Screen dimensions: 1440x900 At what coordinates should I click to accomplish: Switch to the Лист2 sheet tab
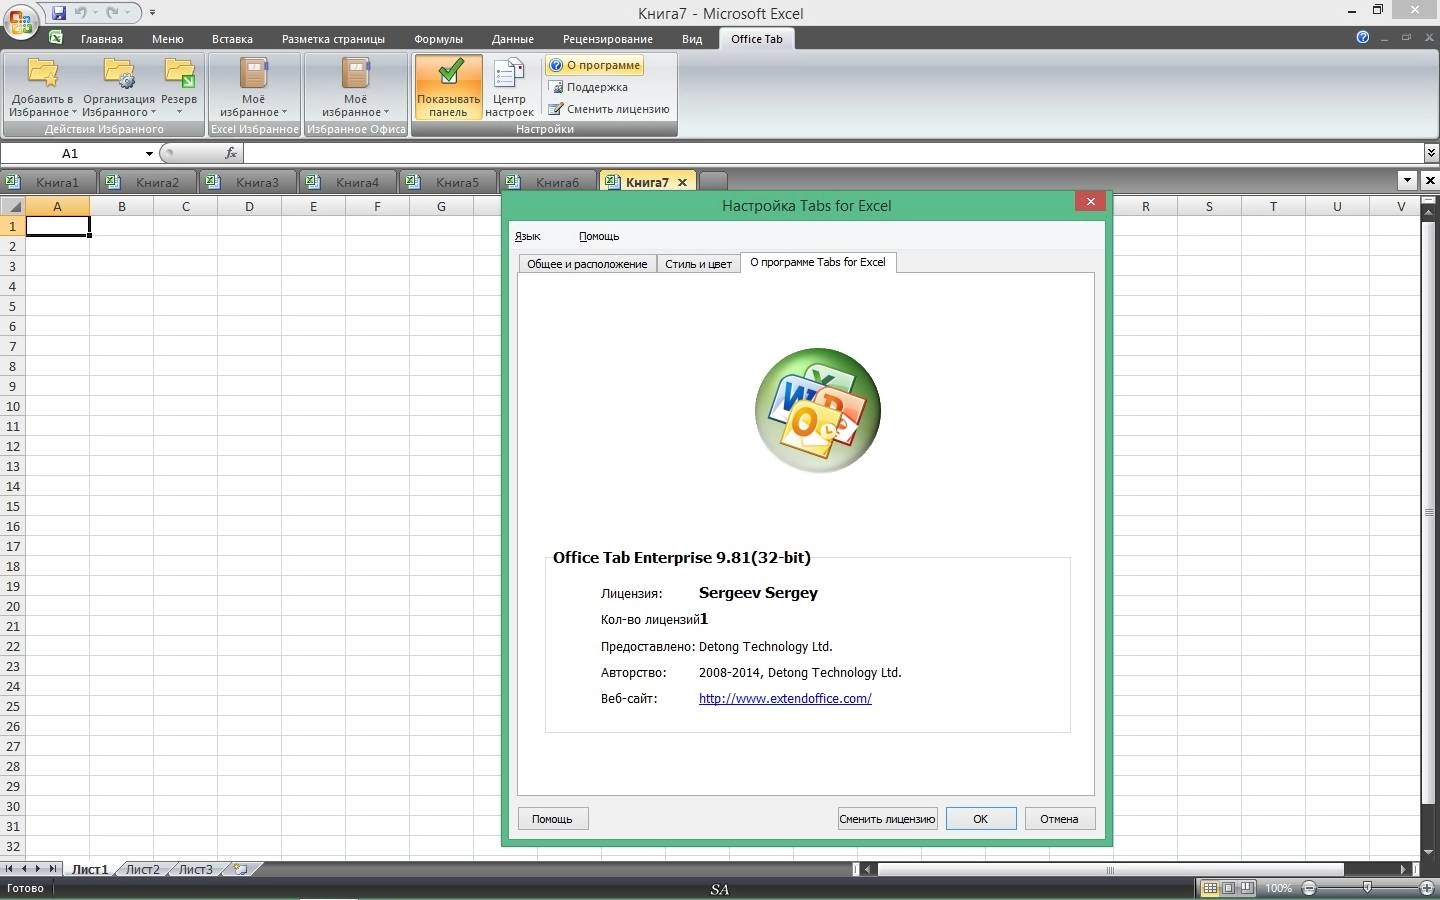[142, 869]
